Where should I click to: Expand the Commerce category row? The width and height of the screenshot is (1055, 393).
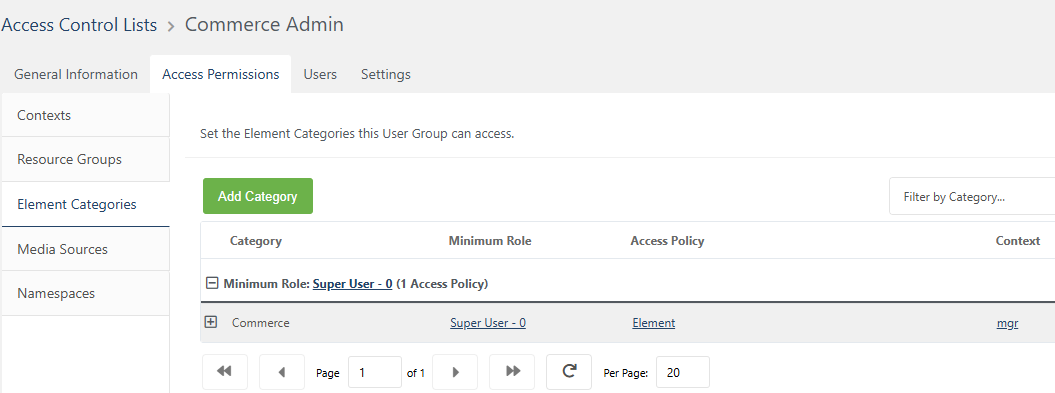tap(211, 322)
